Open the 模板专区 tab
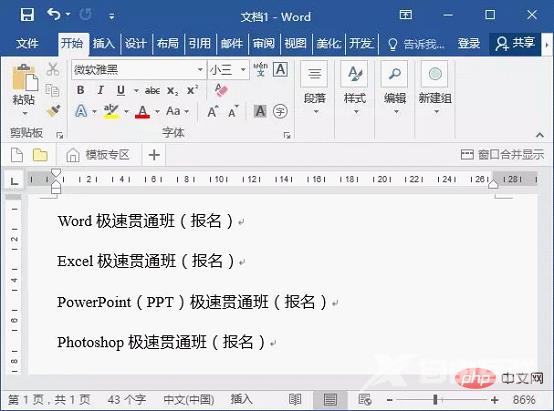Viewport: 554px width, 411px height. pyautogui.click(x=98, y=155)
